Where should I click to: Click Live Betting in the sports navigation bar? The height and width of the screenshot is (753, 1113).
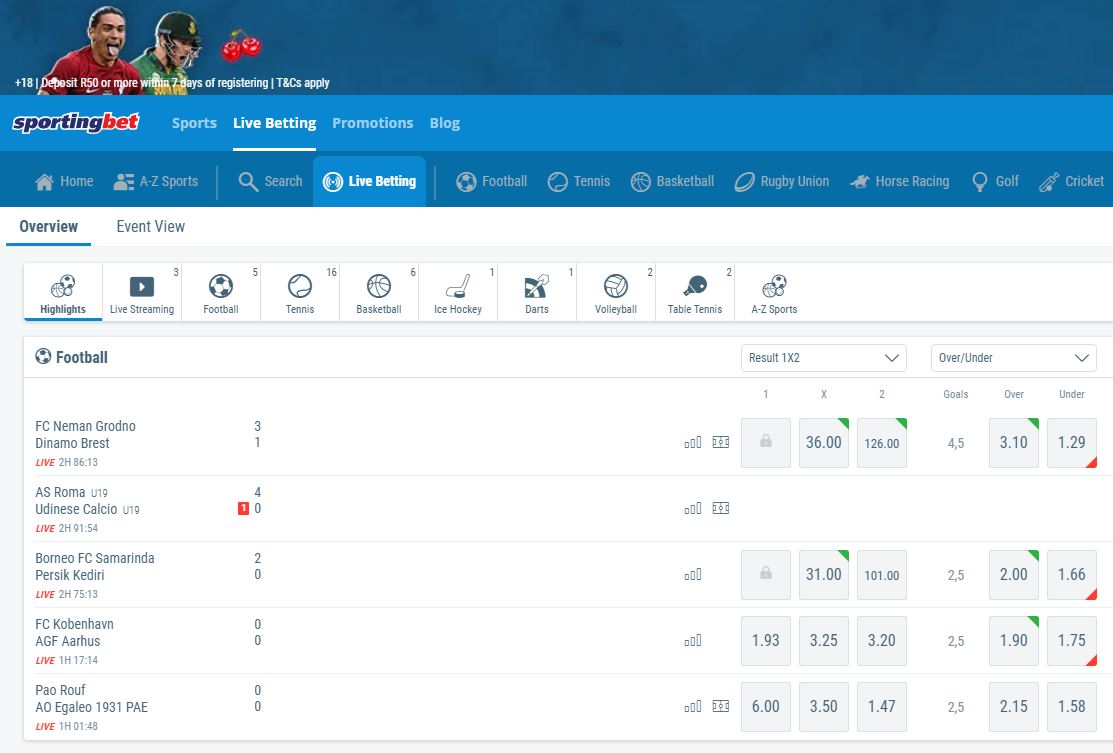pos(369,182)
